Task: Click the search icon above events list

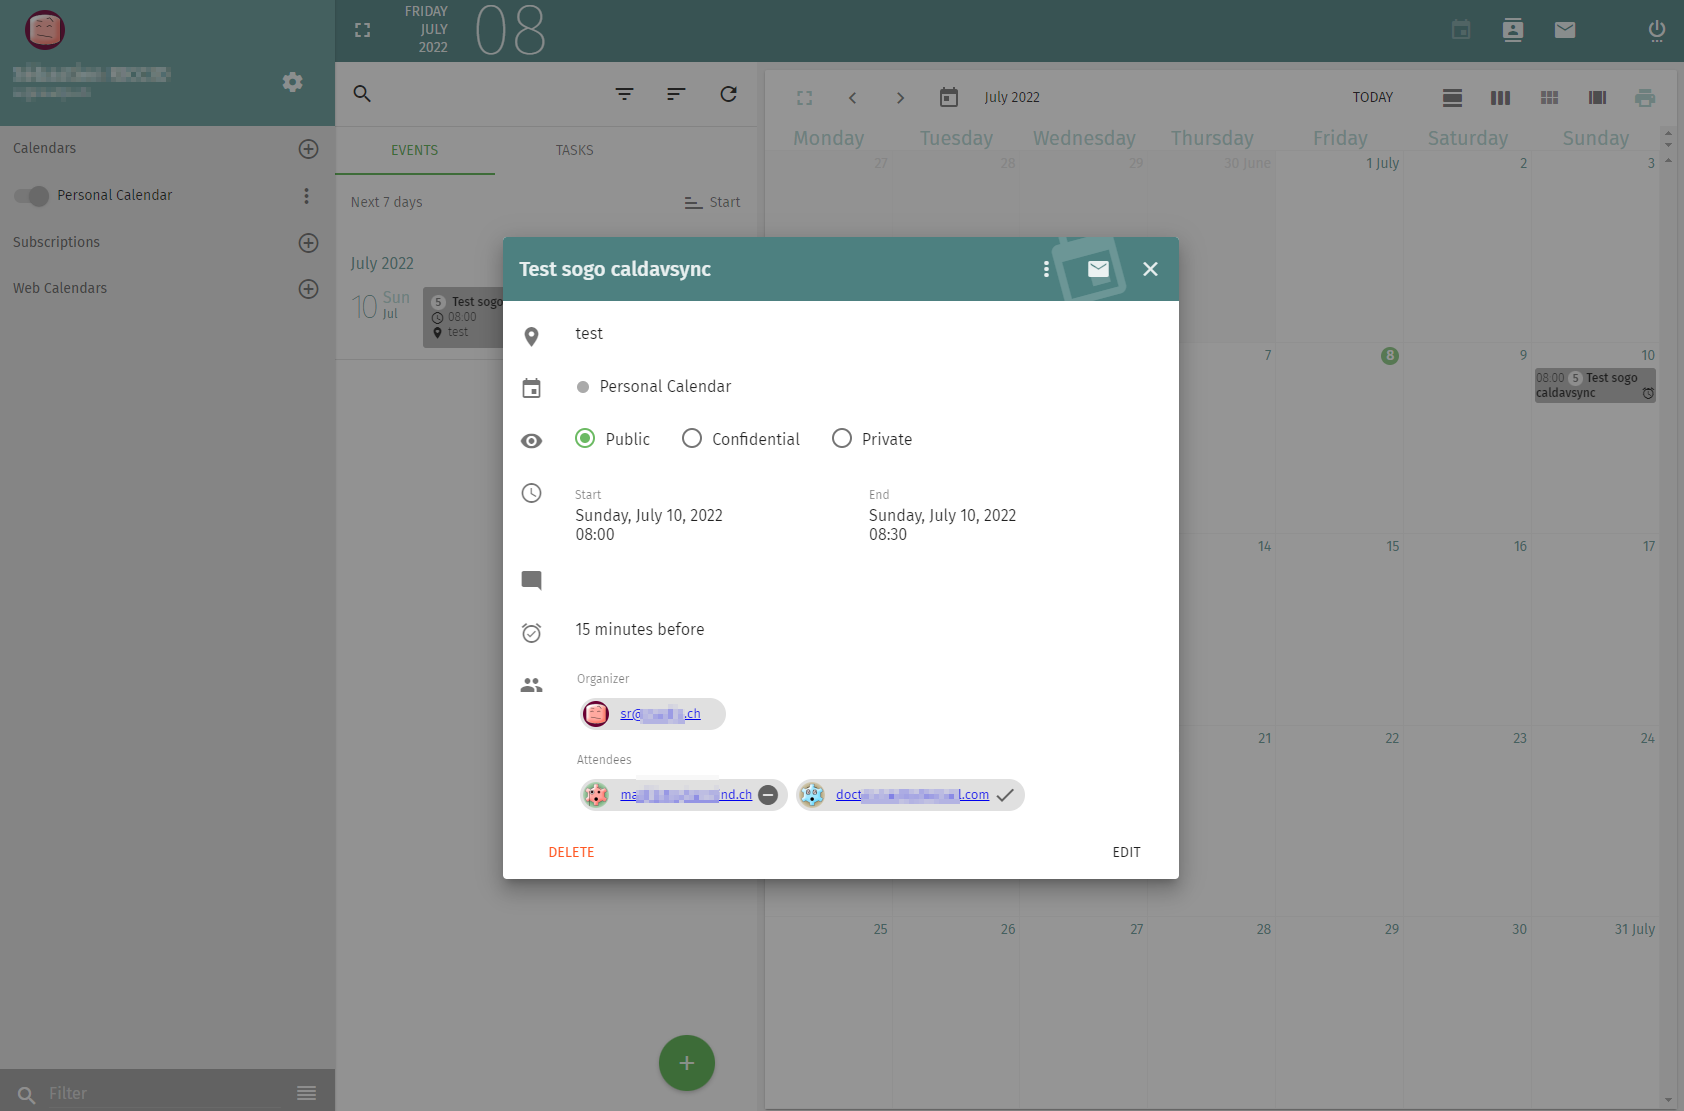Action: 362,94
